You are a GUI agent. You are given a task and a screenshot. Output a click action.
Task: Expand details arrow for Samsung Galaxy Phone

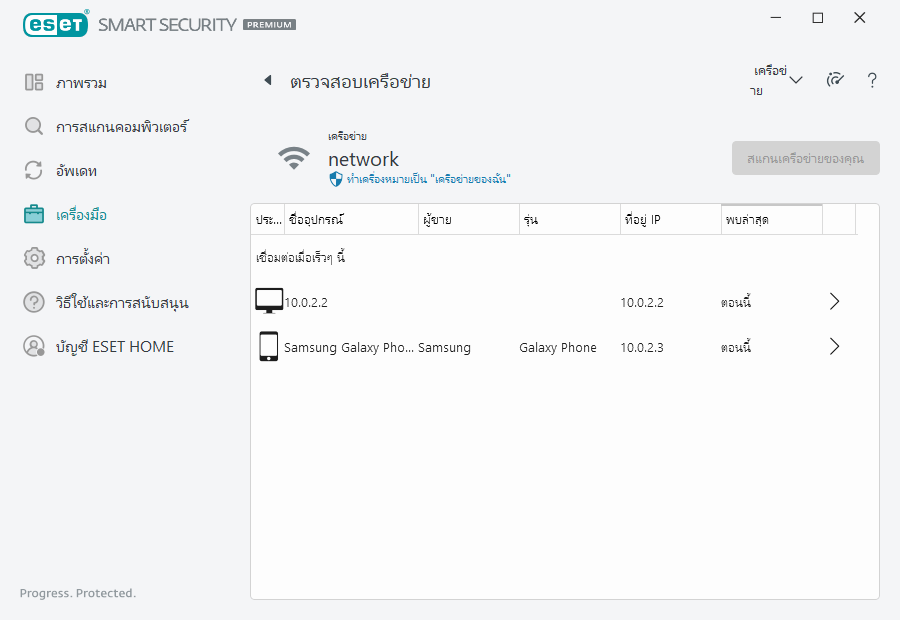tap(835, 347)
